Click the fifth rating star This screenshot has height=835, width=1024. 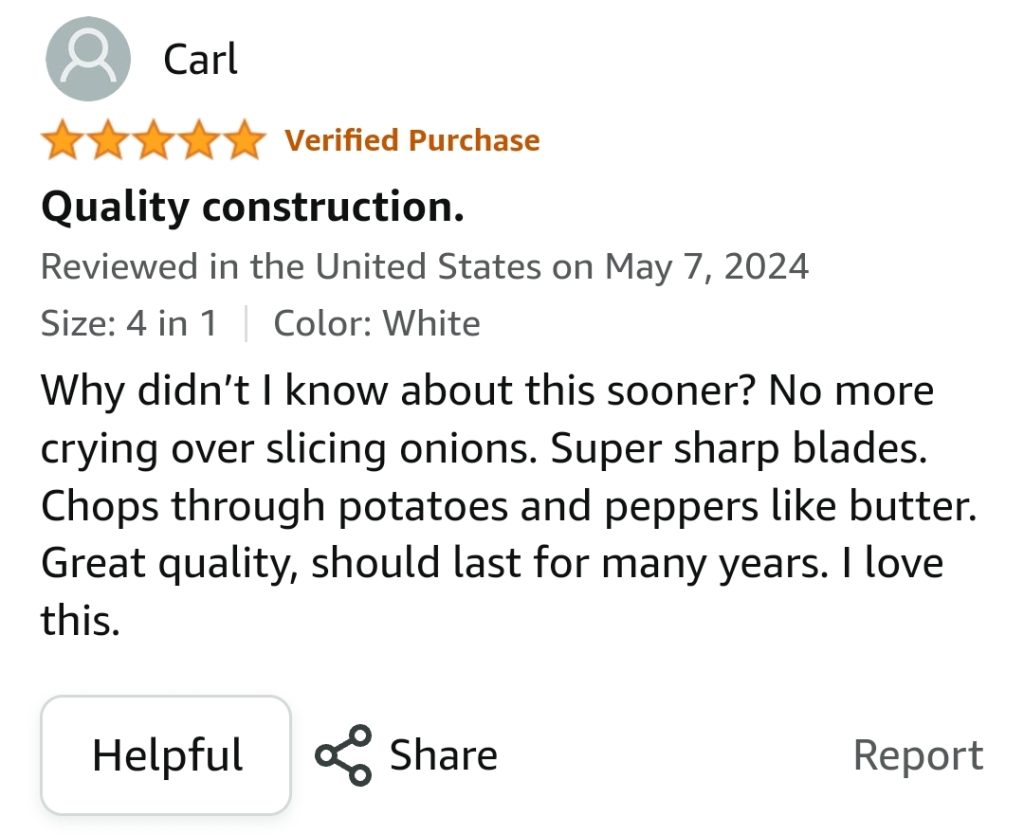click(x=244, y=140)
